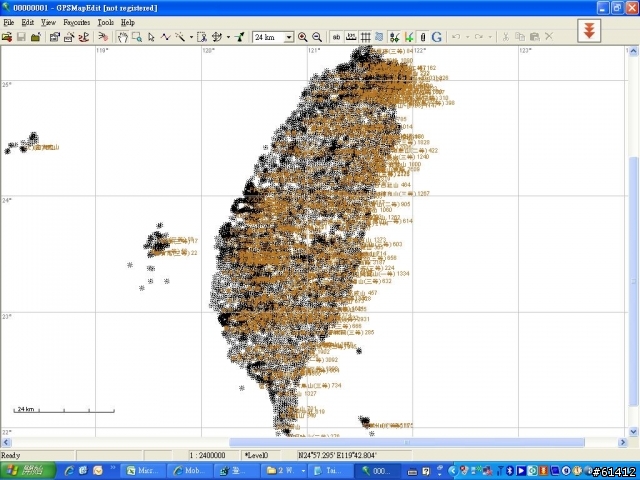
Task: Toggle the grid lines display button
Action: (365, 37)
